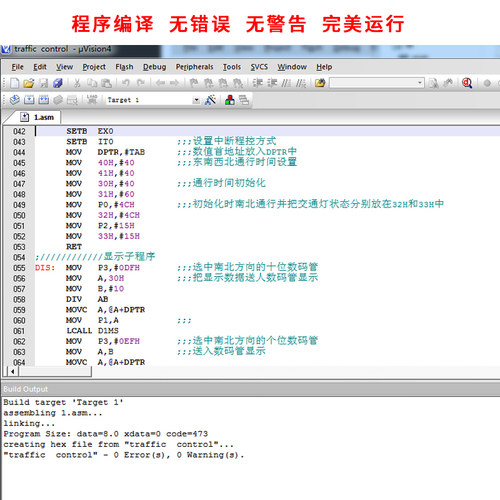Open the Tools menu
Viewport: 500px width, 500px height.
tap(232, 67)
